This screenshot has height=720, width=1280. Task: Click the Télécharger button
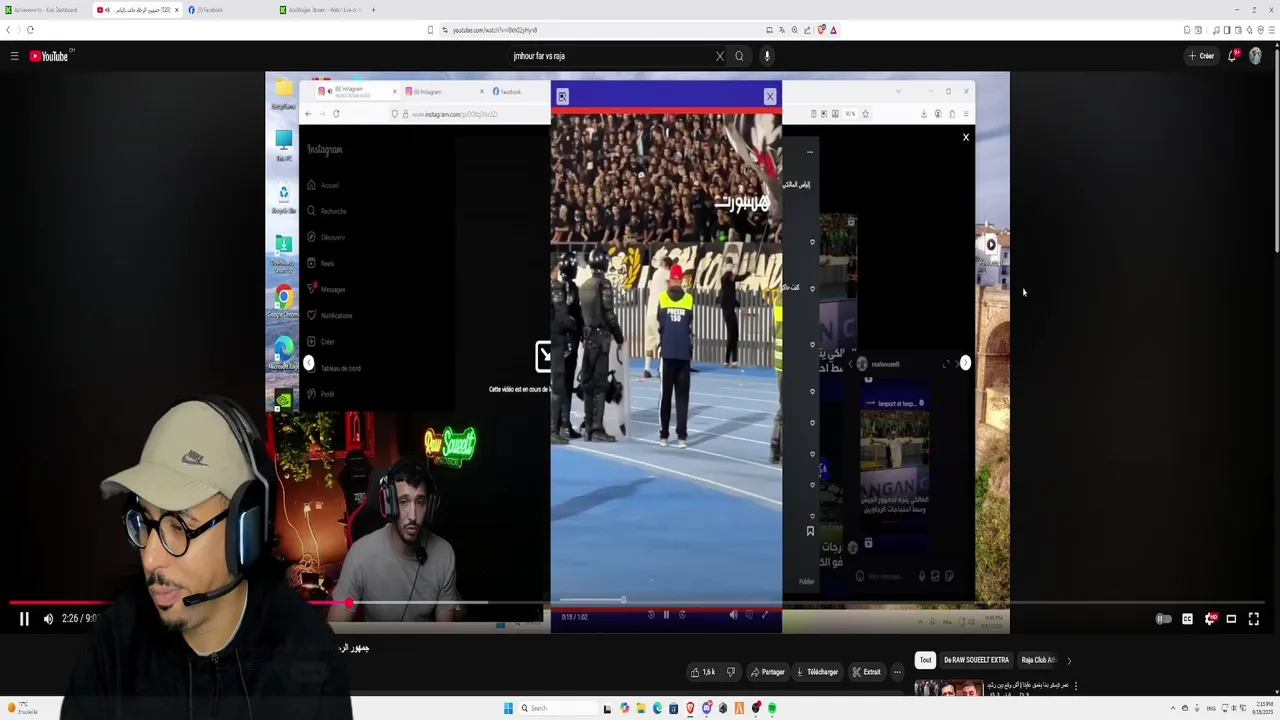[x=817, y=672]
